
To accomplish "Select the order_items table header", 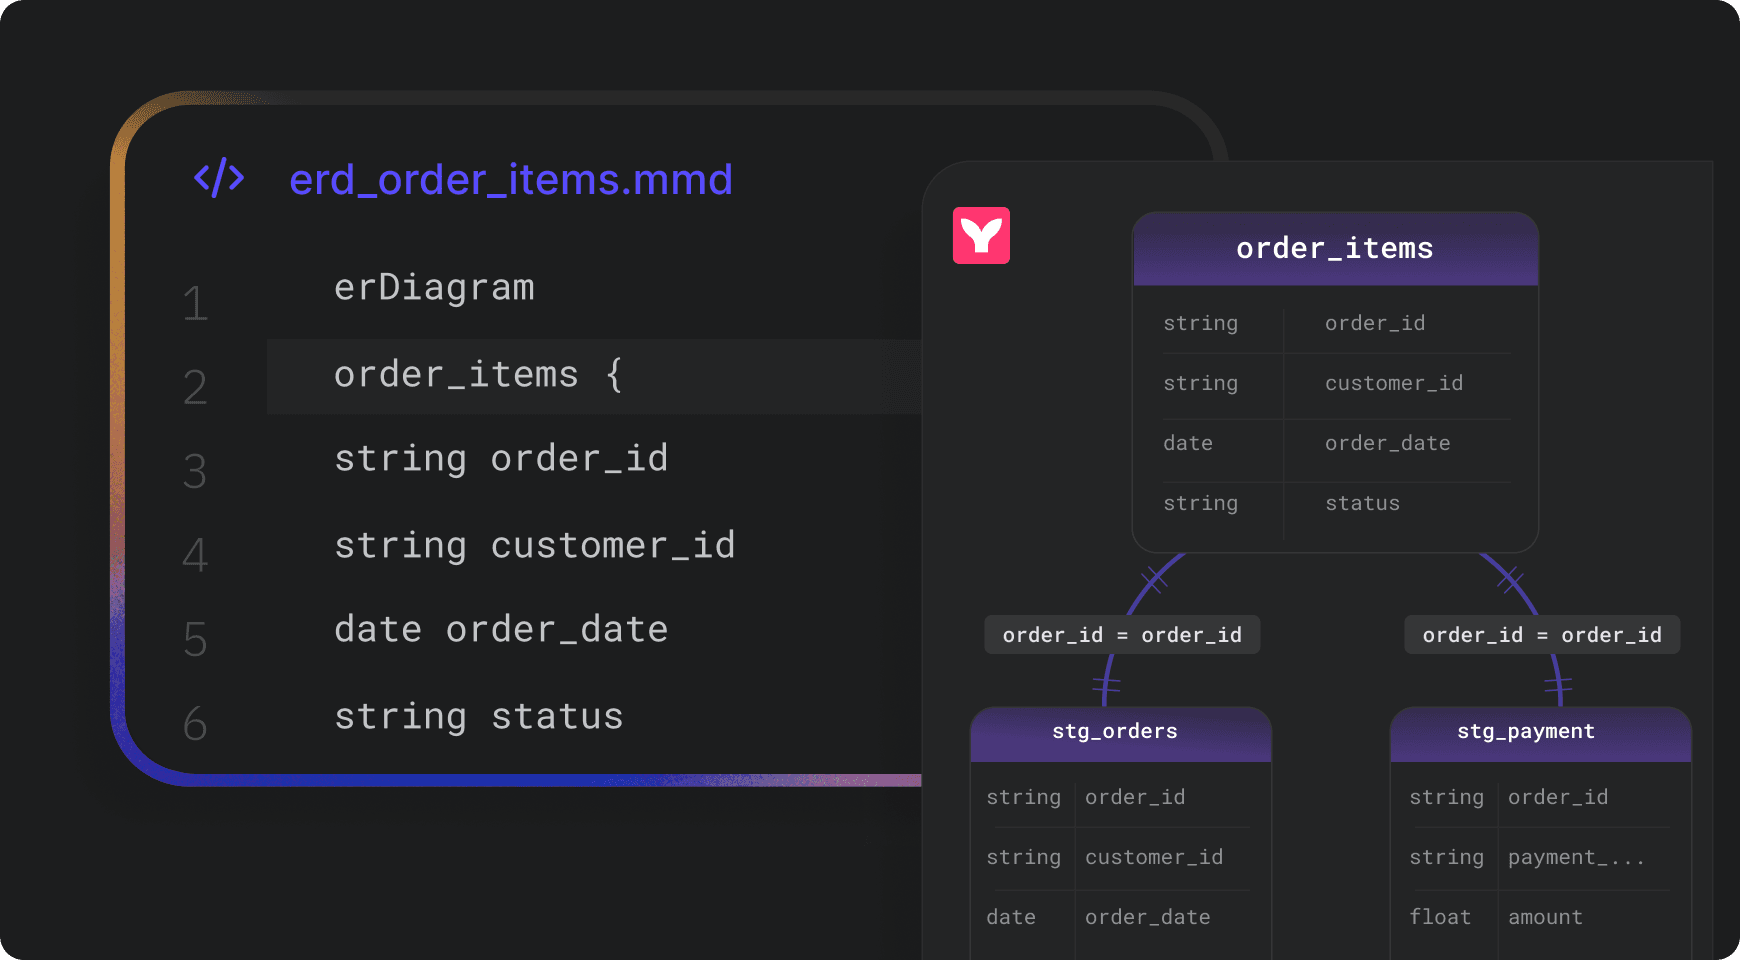I will pos(1335,249).
